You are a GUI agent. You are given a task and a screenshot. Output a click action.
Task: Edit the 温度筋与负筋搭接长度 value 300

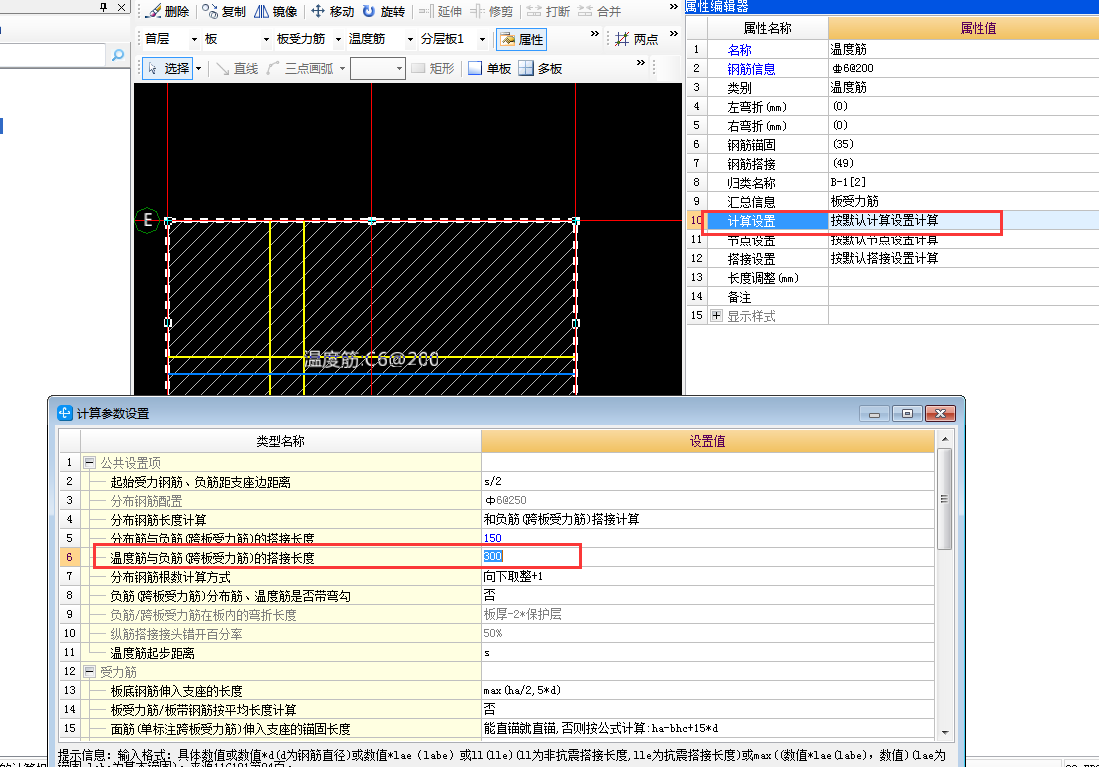click(493, 557)
